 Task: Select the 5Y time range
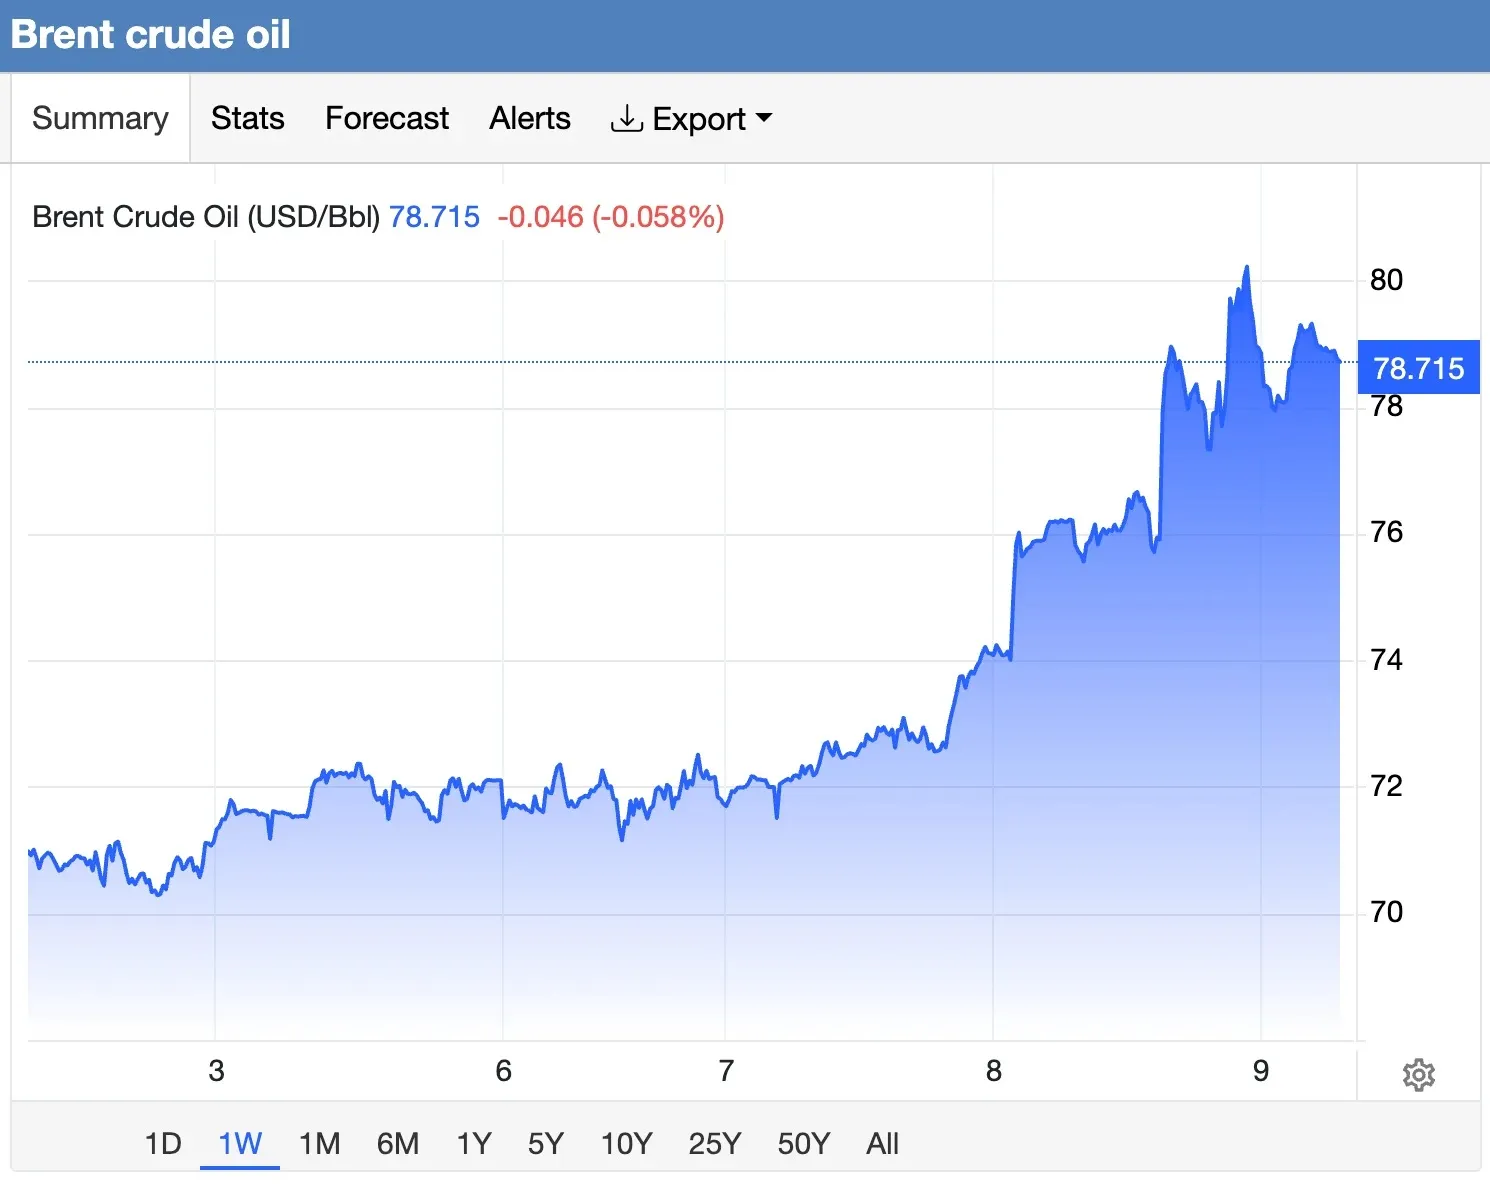546,1143
